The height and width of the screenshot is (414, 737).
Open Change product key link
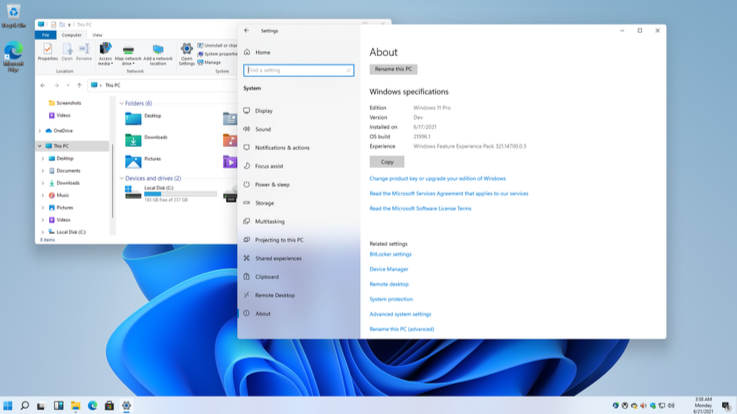437,179
